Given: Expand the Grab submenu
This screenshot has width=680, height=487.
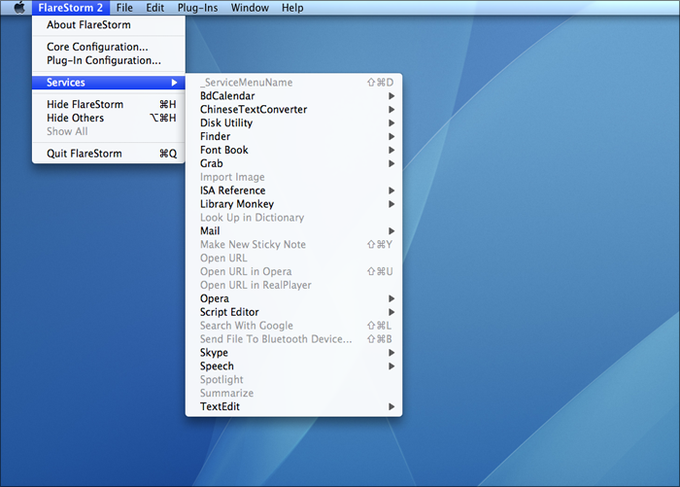Looking at the screenshot, I should 294,163.
